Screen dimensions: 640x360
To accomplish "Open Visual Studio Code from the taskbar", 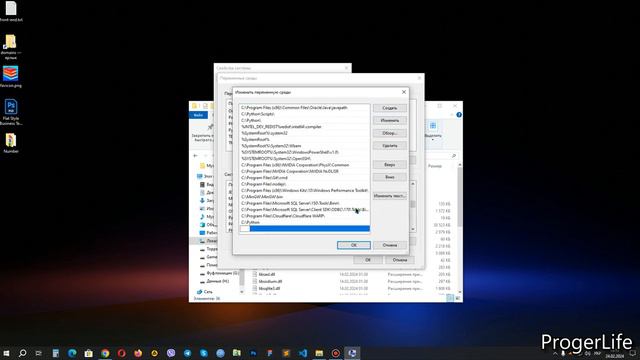I will click(x=303, y=353).
